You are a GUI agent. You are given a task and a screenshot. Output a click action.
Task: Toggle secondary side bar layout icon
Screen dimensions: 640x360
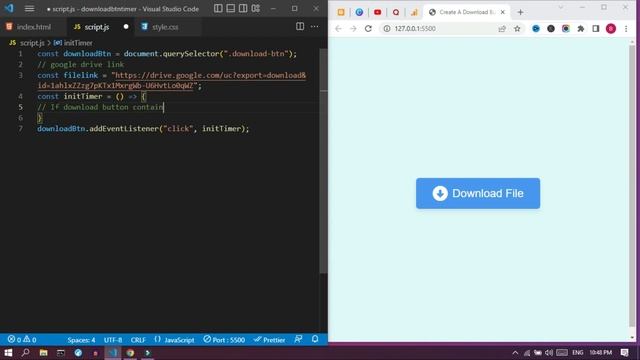pos(243,9)
